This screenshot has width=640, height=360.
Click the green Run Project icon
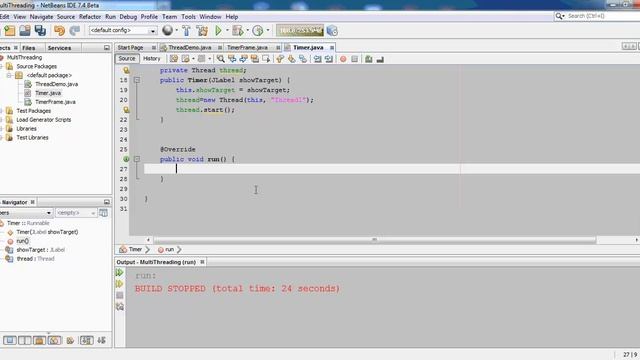click(218, 31)
